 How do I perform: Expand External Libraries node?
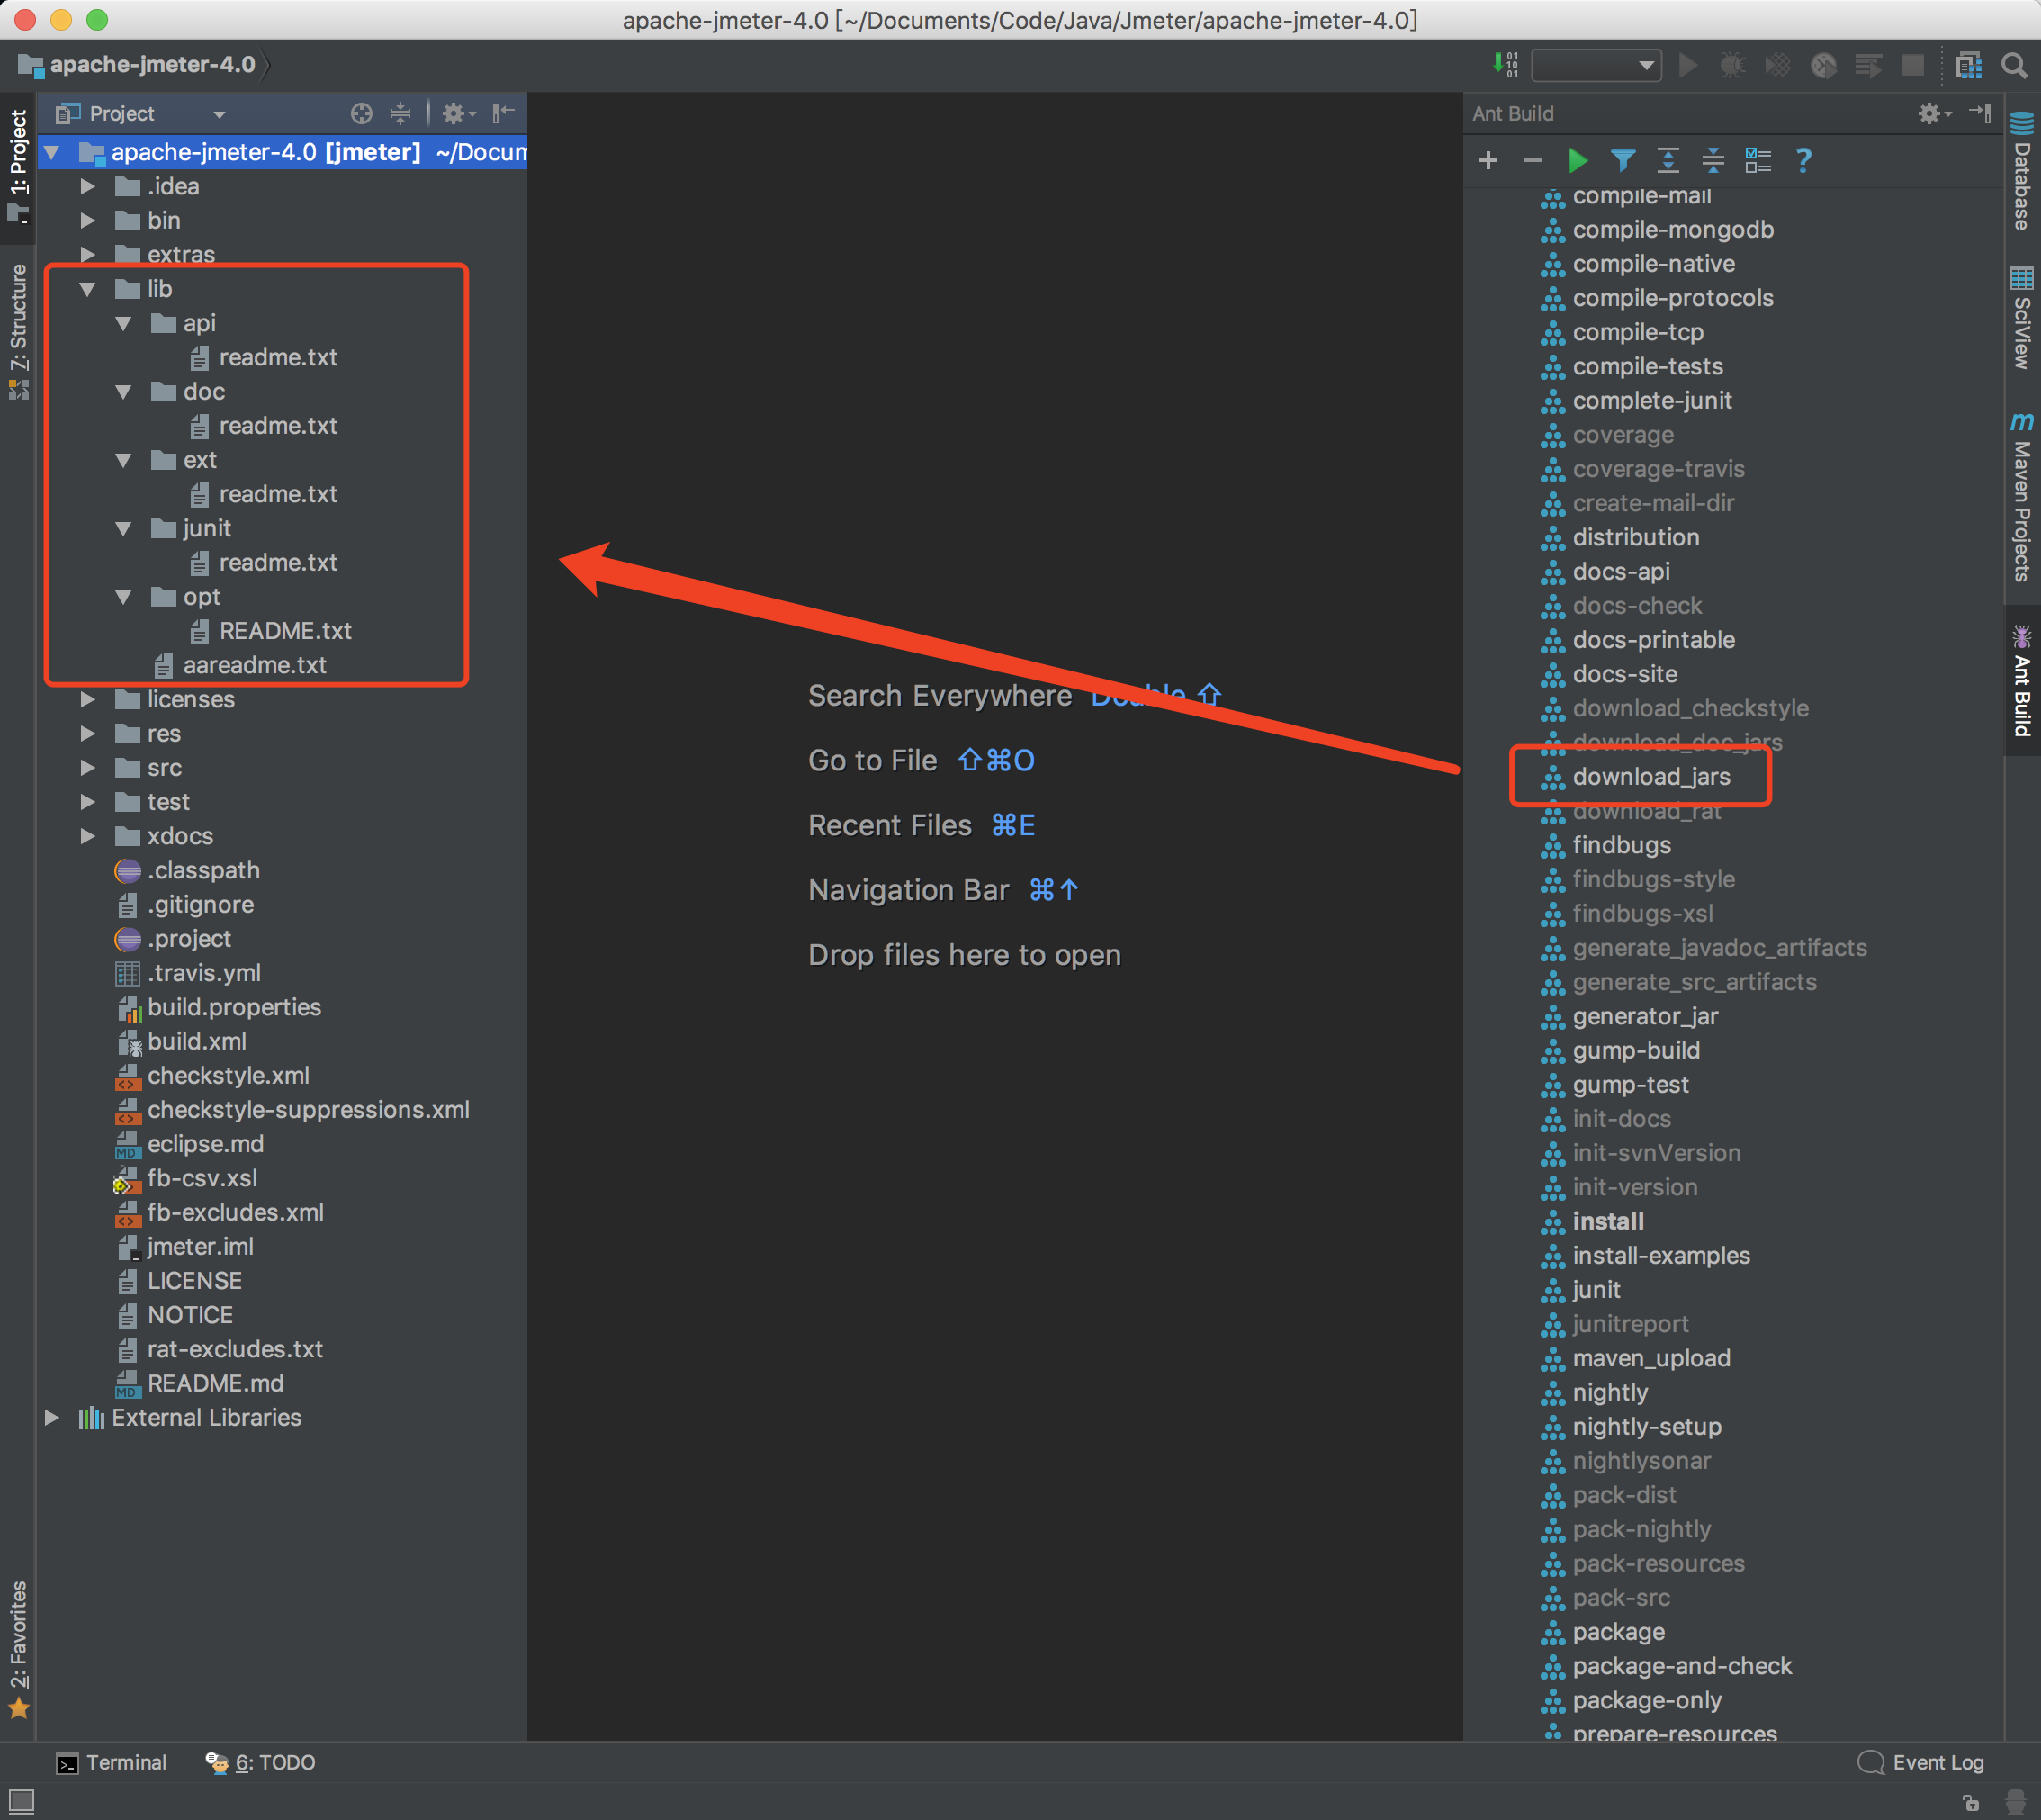pyautogui.click(x=52, y=1418)
